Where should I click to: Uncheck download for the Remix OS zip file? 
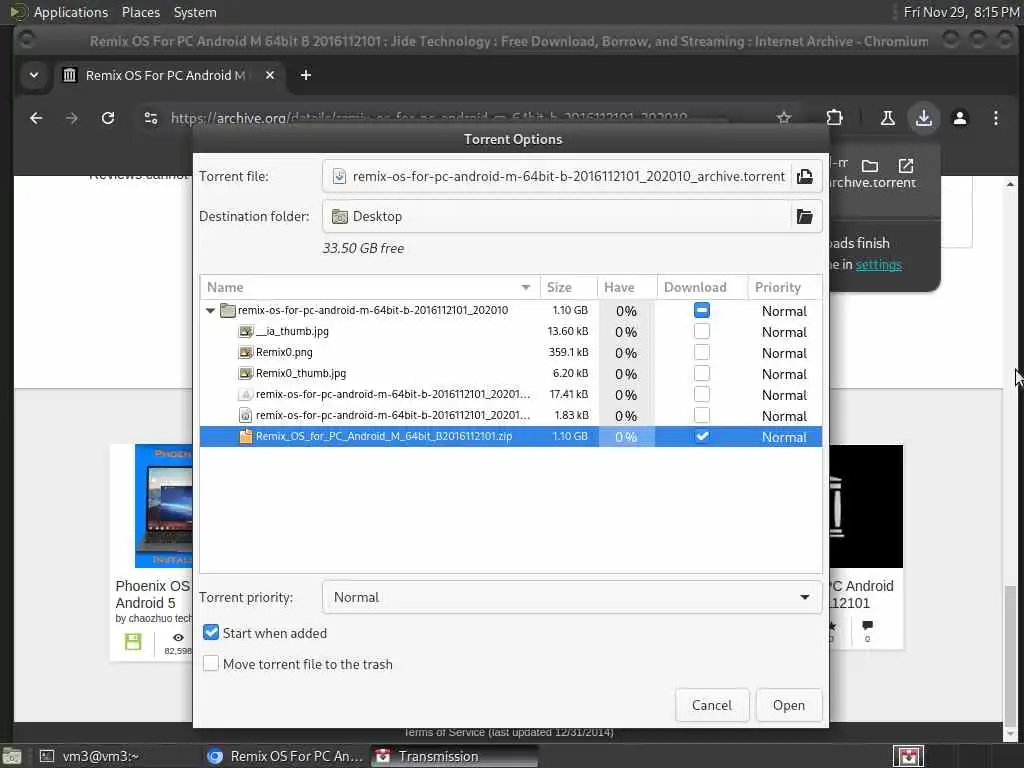[701, 436]
